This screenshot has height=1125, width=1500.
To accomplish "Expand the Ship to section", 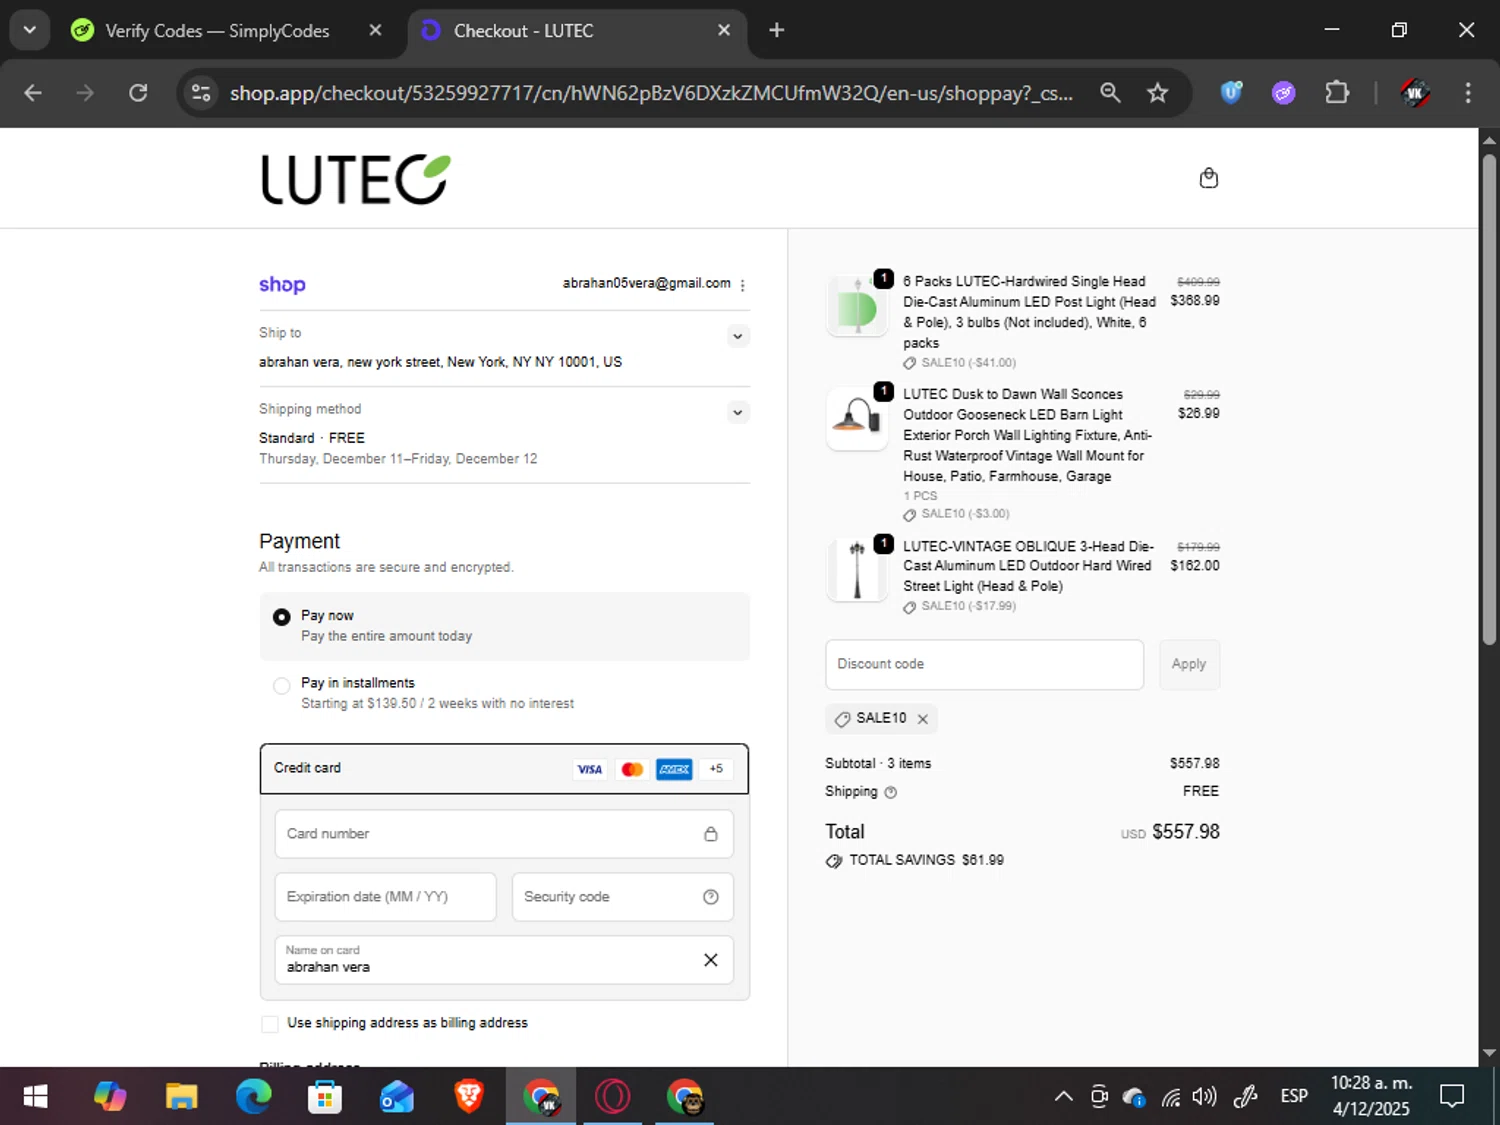I will [x=737, y=336].
